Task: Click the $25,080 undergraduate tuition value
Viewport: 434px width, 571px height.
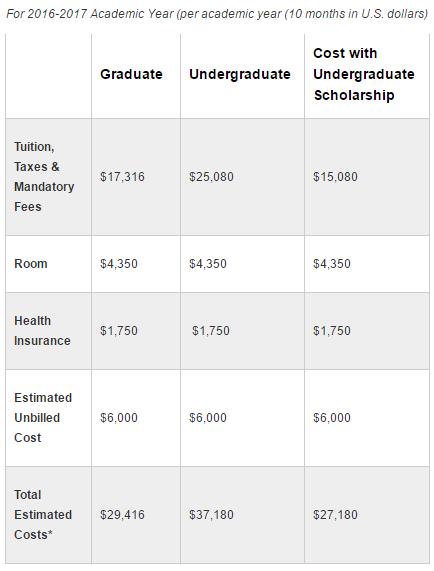Action: (x=211, y=177)
